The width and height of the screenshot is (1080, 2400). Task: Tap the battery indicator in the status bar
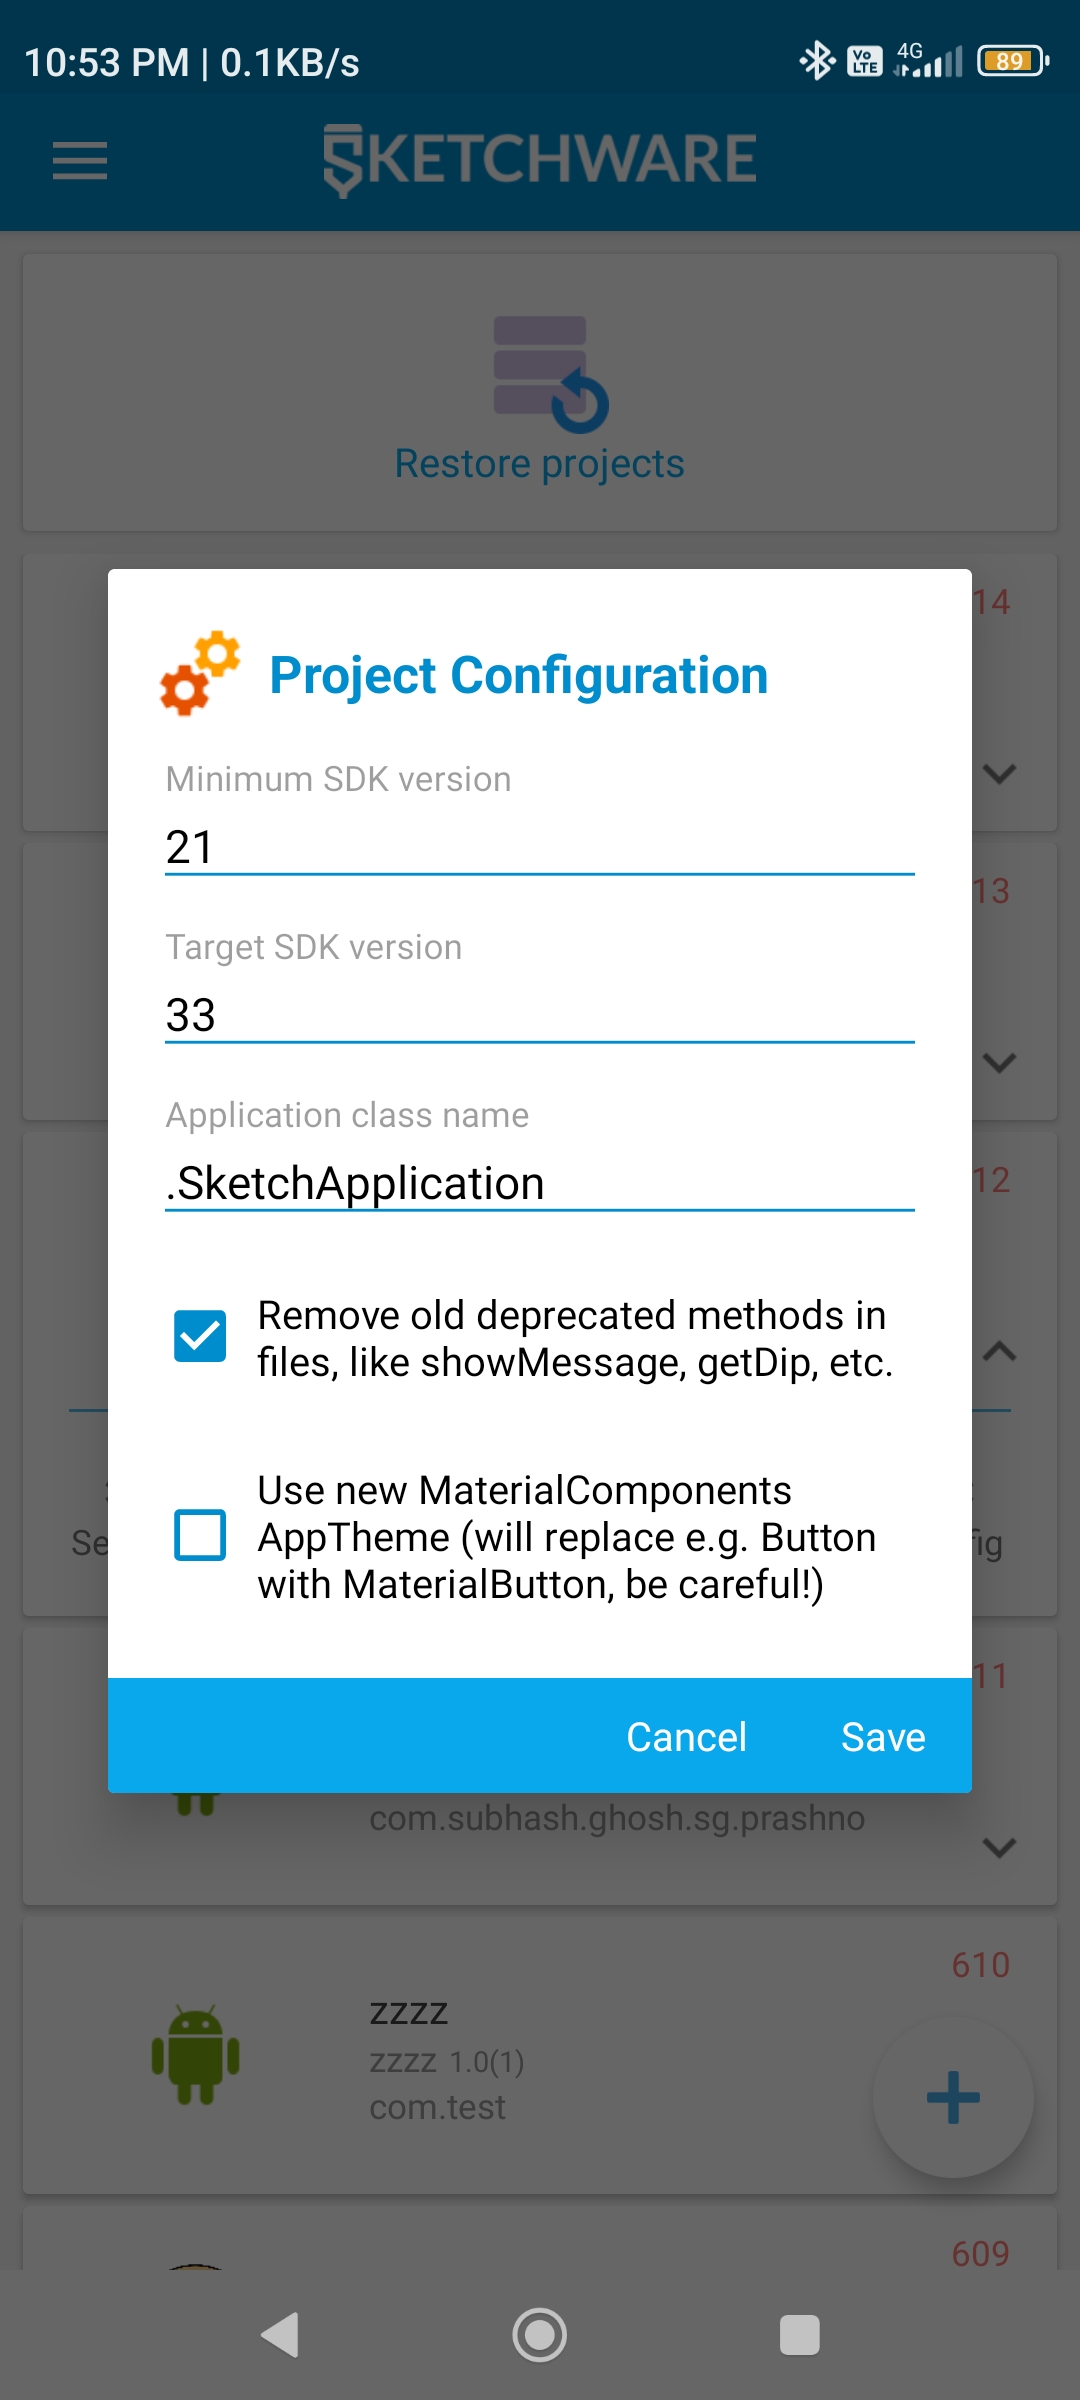click(x=1011, y=61)
